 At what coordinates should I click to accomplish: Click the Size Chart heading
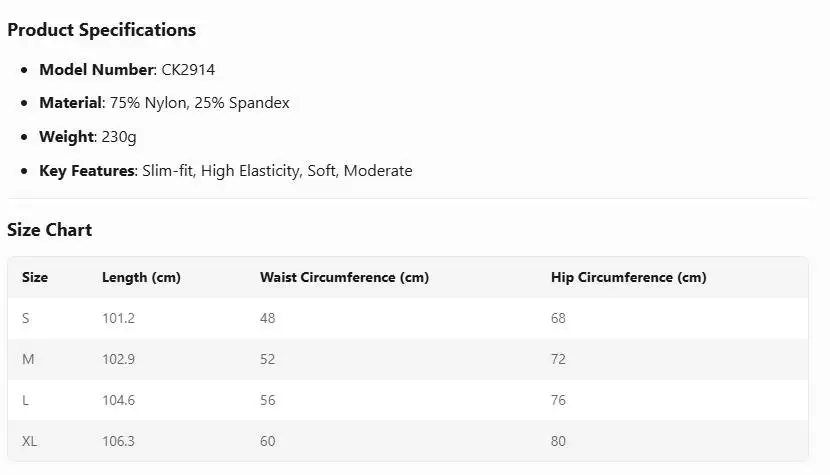[49, 230]
